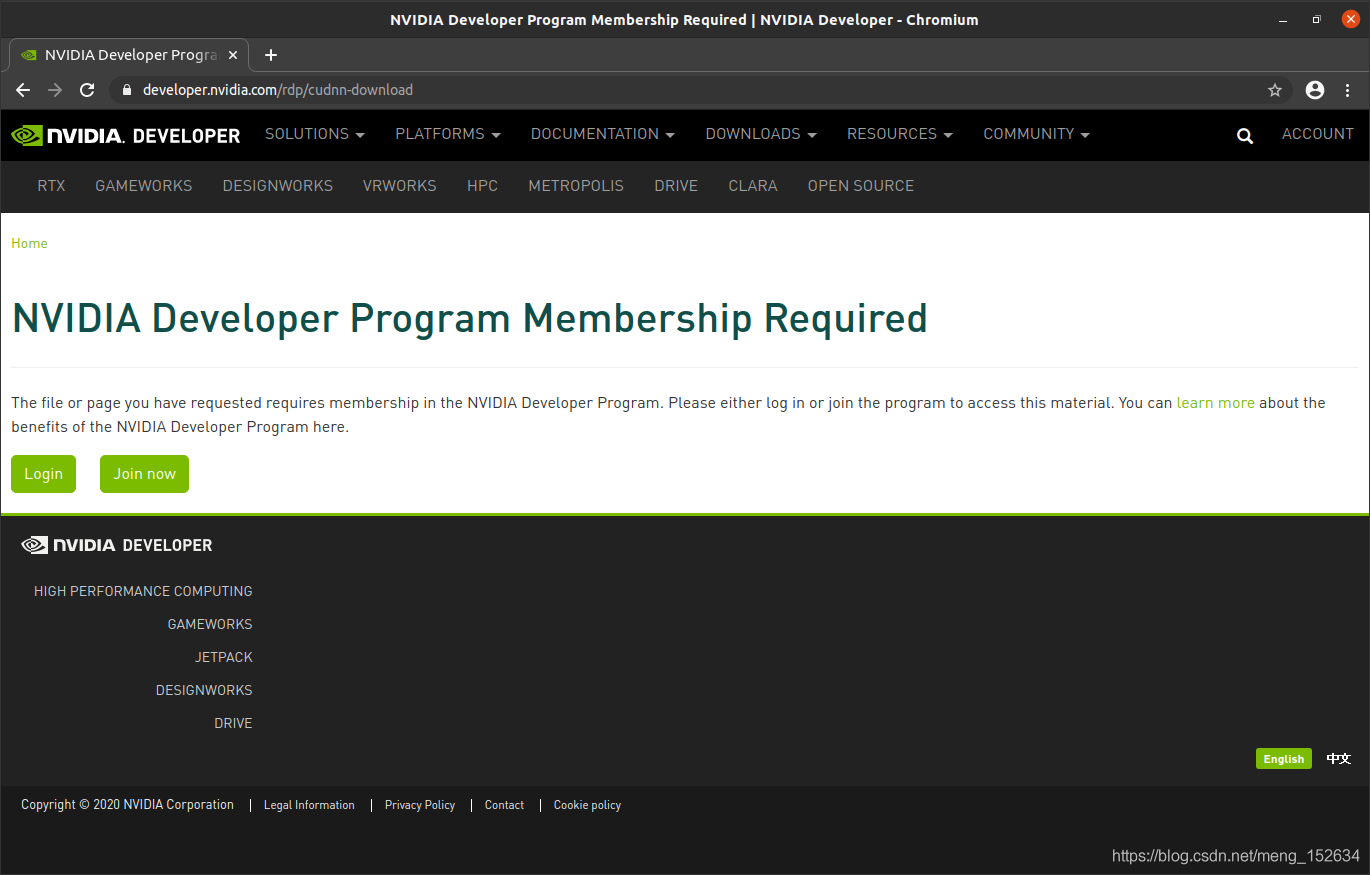Open the GameWorks footer link

(x=210, y=624)
